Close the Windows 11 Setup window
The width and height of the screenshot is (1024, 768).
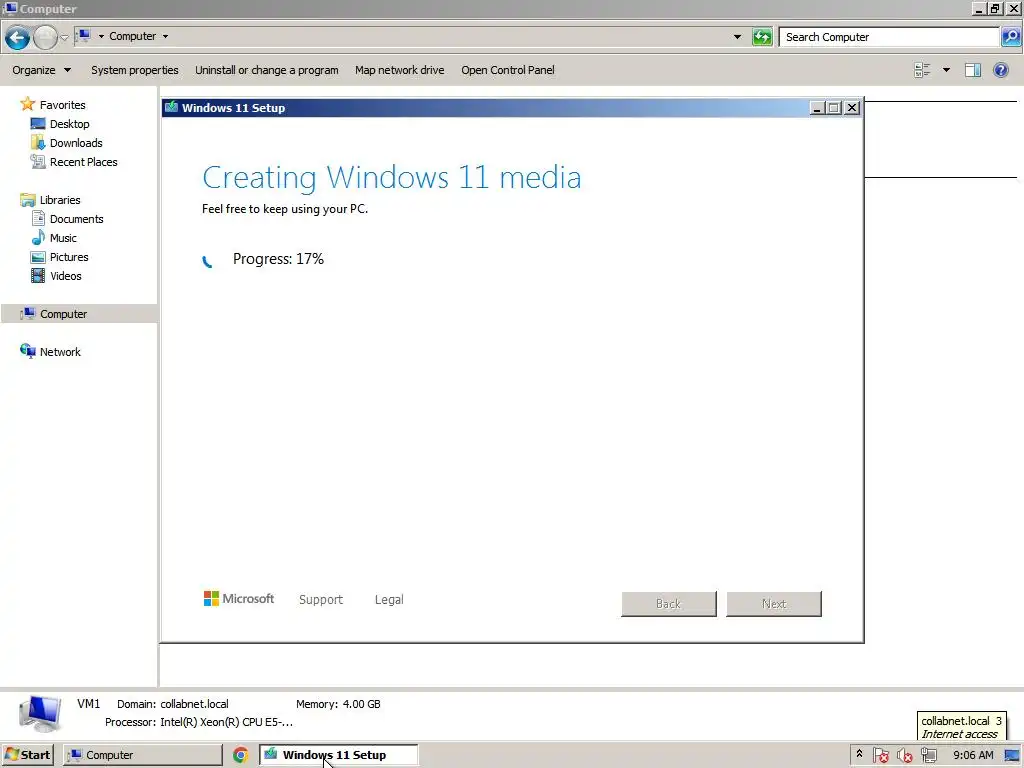(852, 108)
